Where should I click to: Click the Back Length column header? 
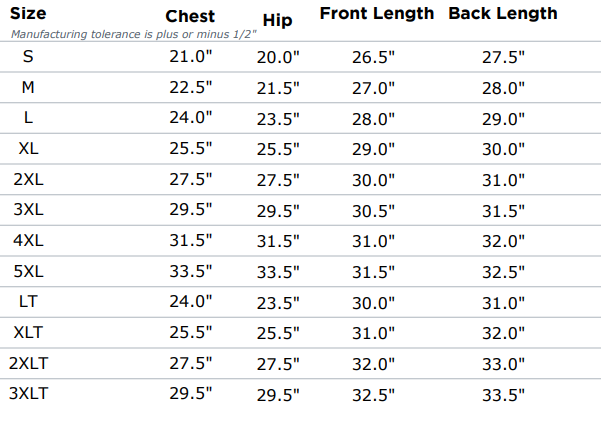pos(503,14)
